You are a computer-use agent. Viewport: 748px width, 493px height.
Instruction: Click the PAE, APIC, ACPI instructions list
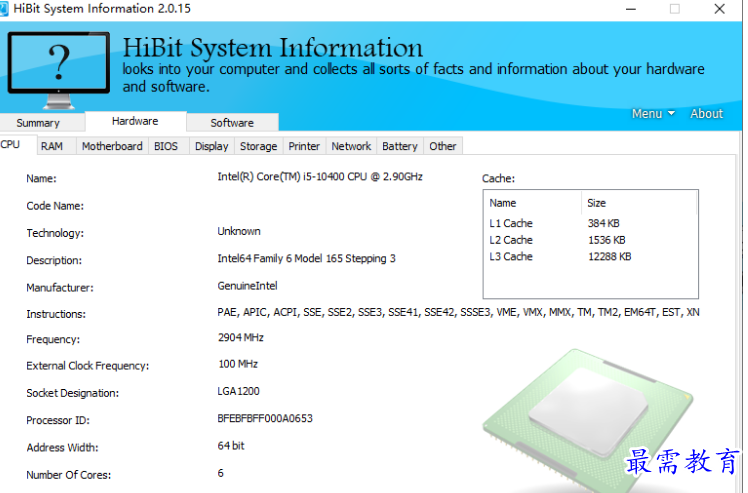point(458,312)
